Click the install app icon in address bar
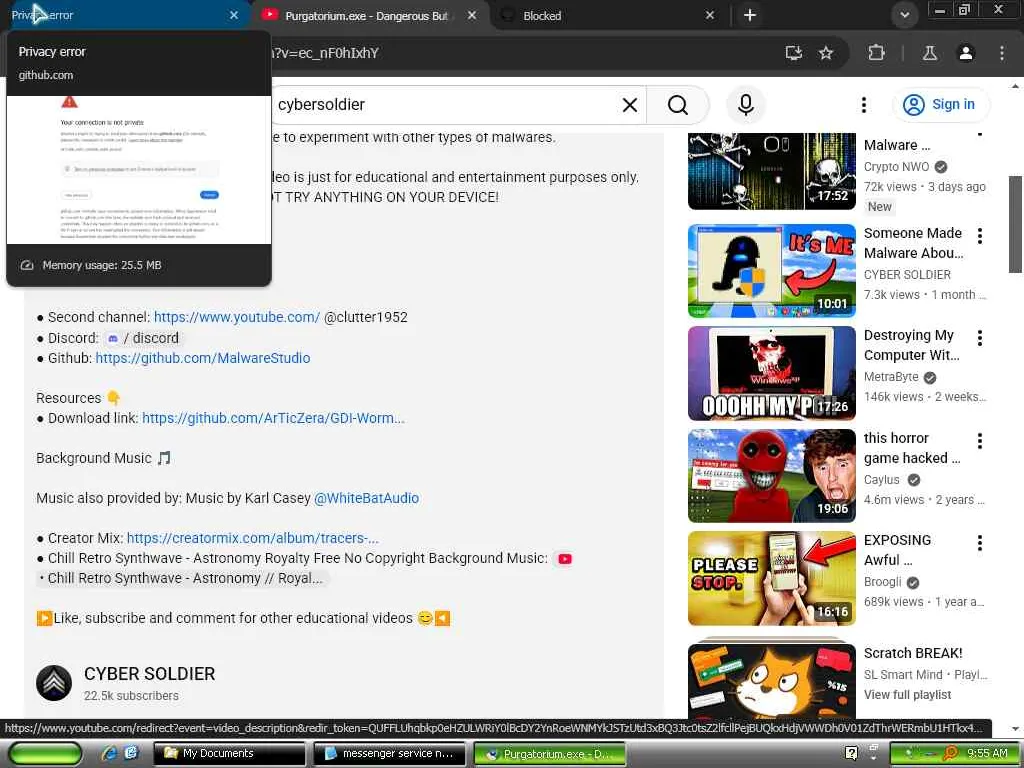Screen dimensions: 1024x768 (x=793, y=53)
